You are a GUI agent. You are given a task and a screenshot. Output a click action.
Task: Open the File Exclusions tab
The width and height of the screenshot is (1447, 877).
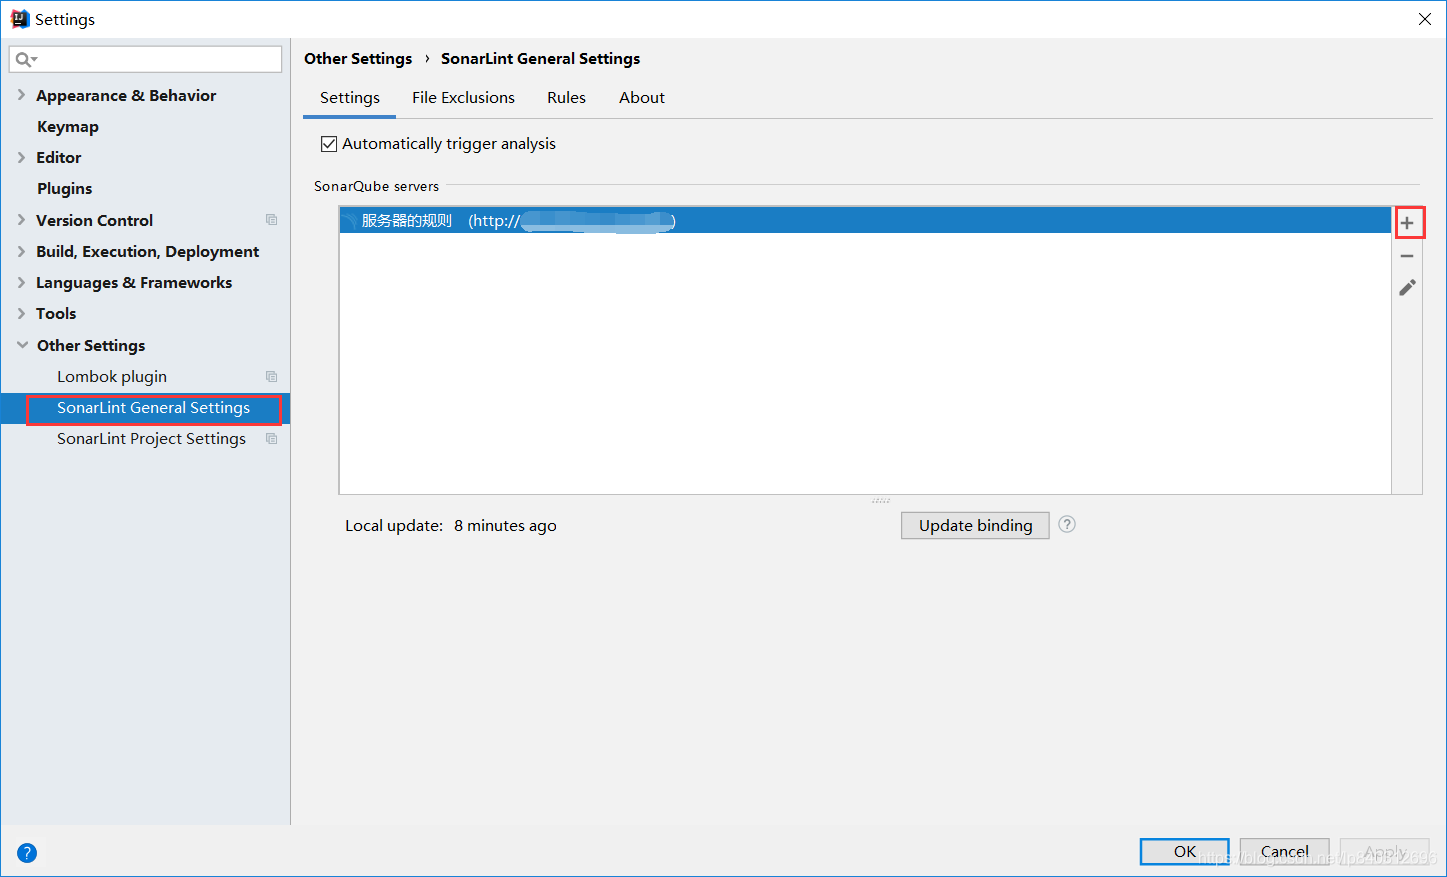[x=463, y=98]
